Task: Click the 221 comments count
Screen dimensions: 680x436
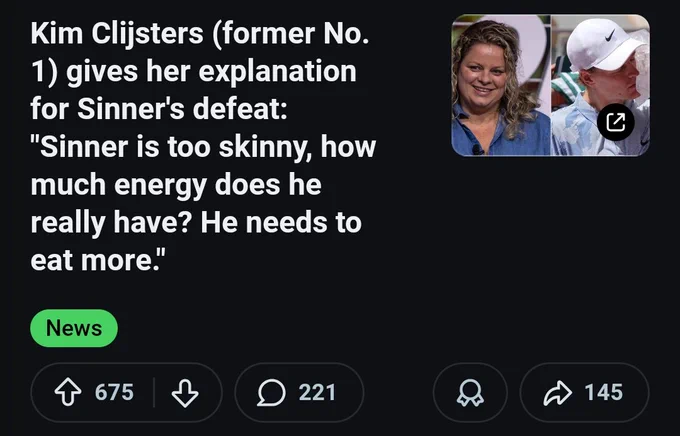Action: 317,392
